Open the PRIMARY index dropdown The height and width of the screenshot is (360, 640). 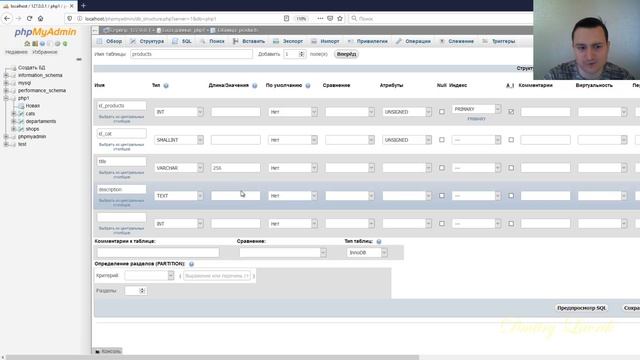pyautogui.click(x=476, y=109)
